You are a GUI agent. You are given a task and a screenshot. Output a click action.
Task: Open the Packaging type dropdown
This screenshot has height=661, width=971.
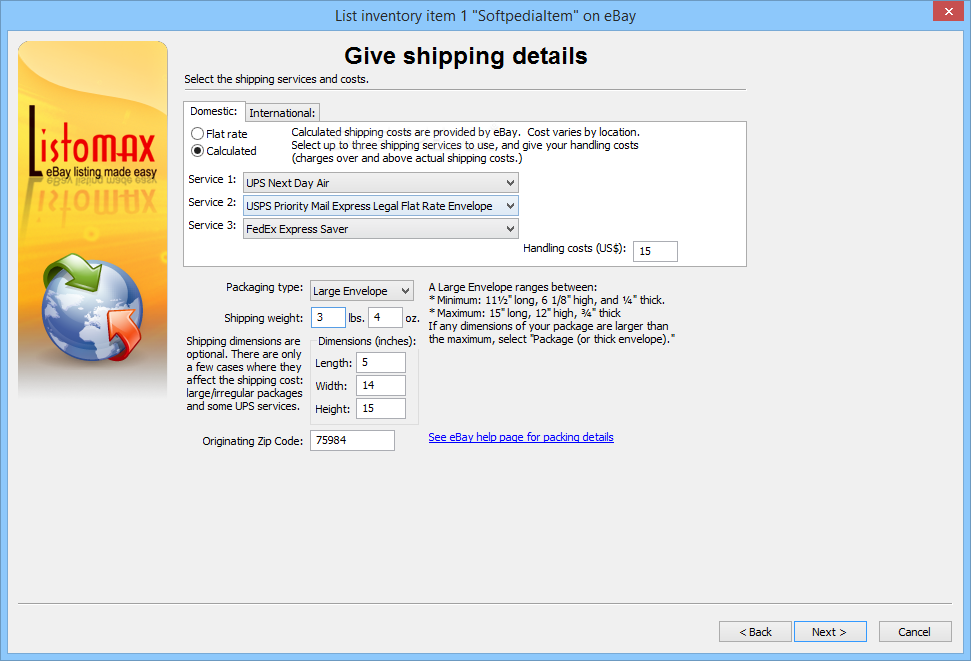tap(362, 291)
